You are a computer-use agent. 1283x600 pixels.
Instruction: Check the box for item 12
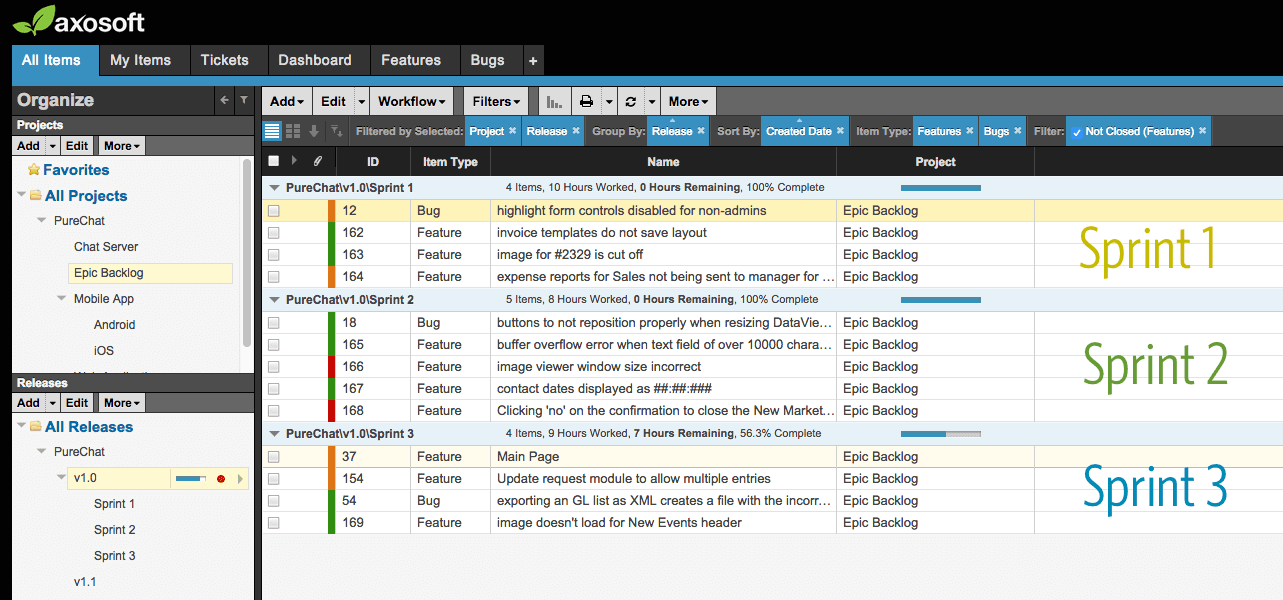tap(274, 211)
